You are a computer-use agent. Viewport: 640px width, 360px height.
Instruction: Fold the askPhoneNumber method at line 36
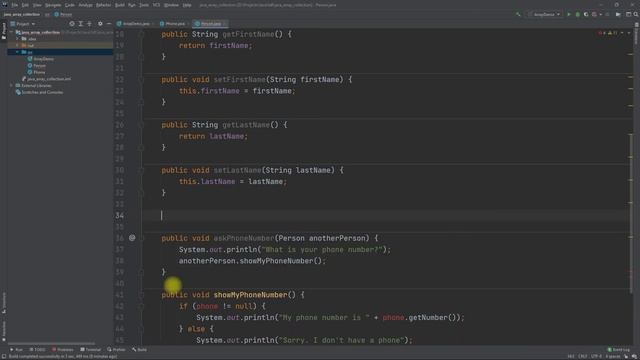click(141, 238)
